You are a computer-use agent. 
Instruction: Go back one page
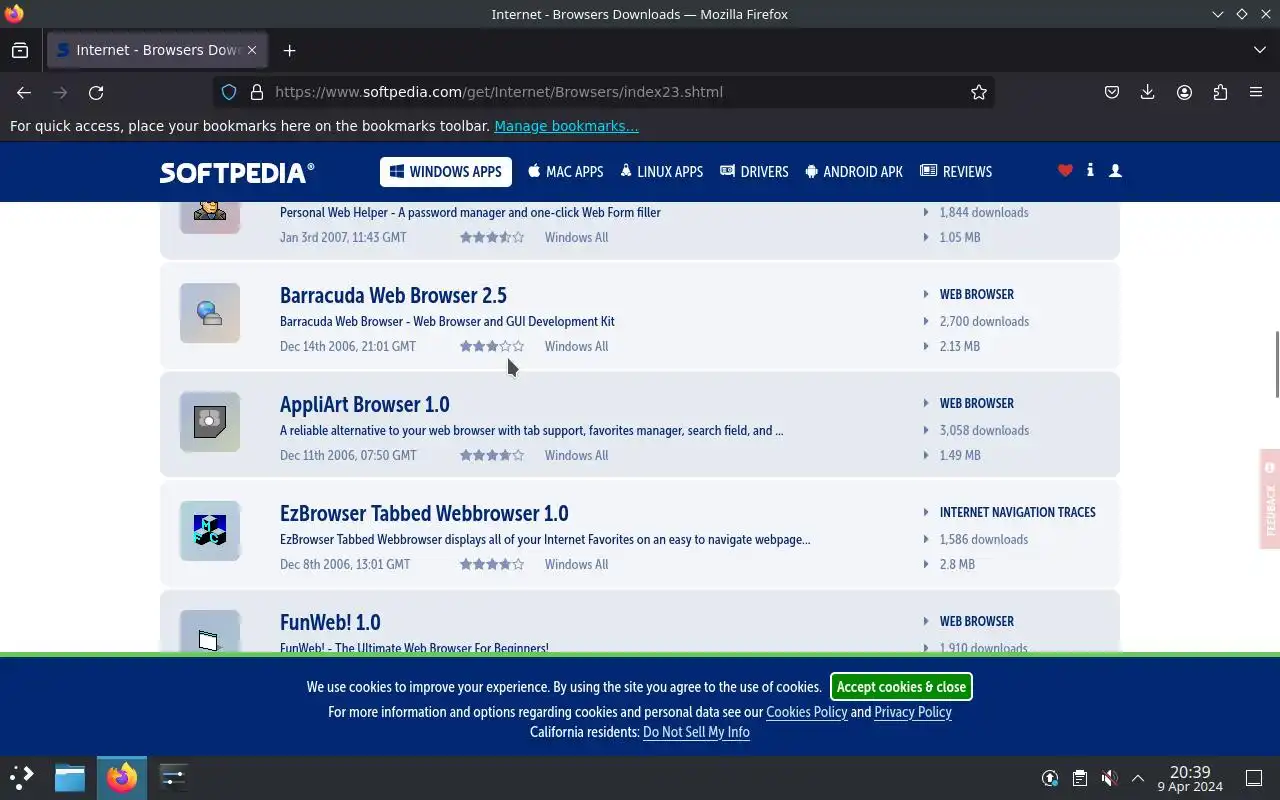coord(24,92)
